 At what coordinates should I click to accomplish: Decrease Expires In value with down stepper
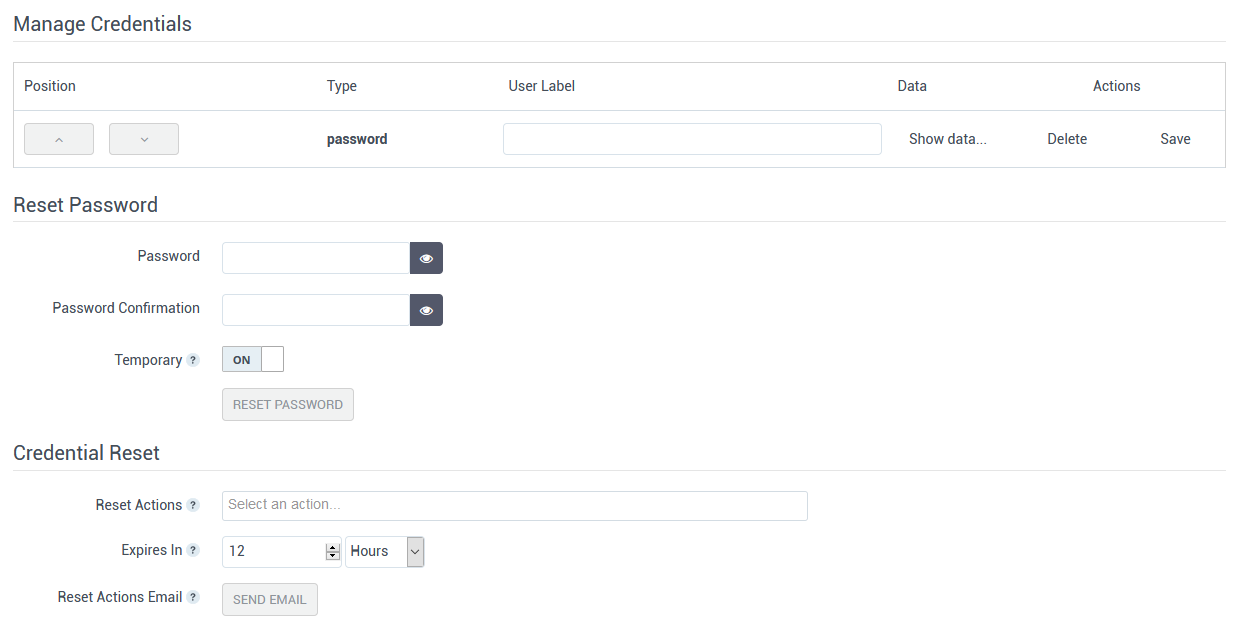click(333, 556)
